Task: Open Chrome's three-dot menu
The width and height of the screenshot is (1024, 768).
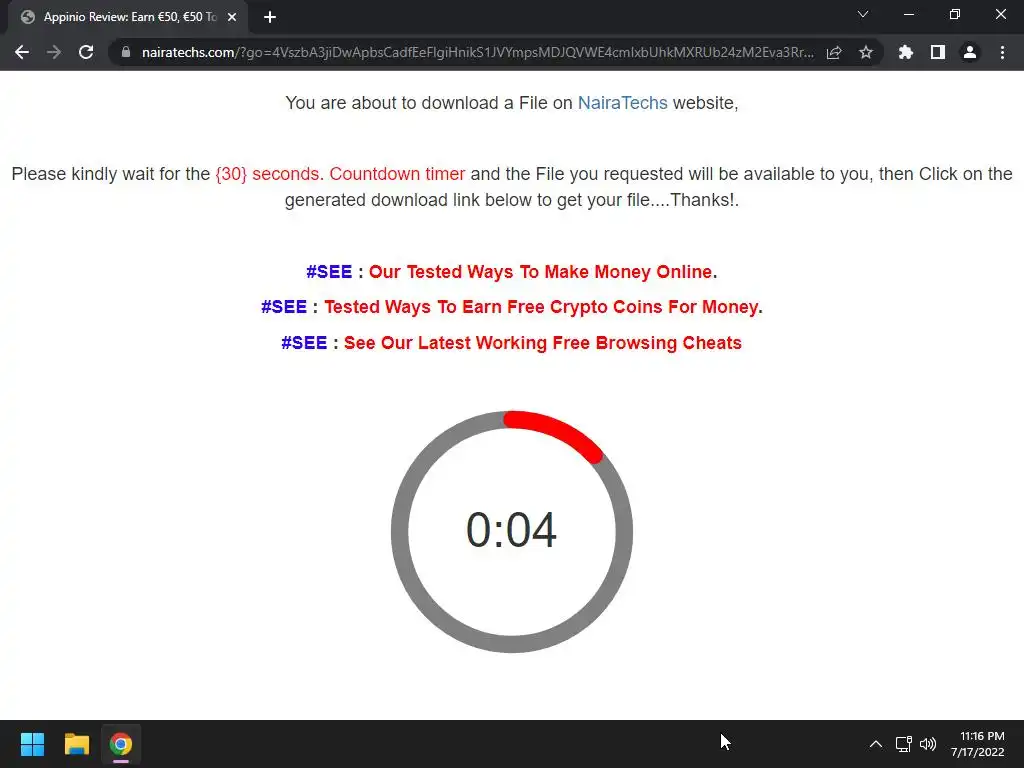Action: pos(1002,52)
